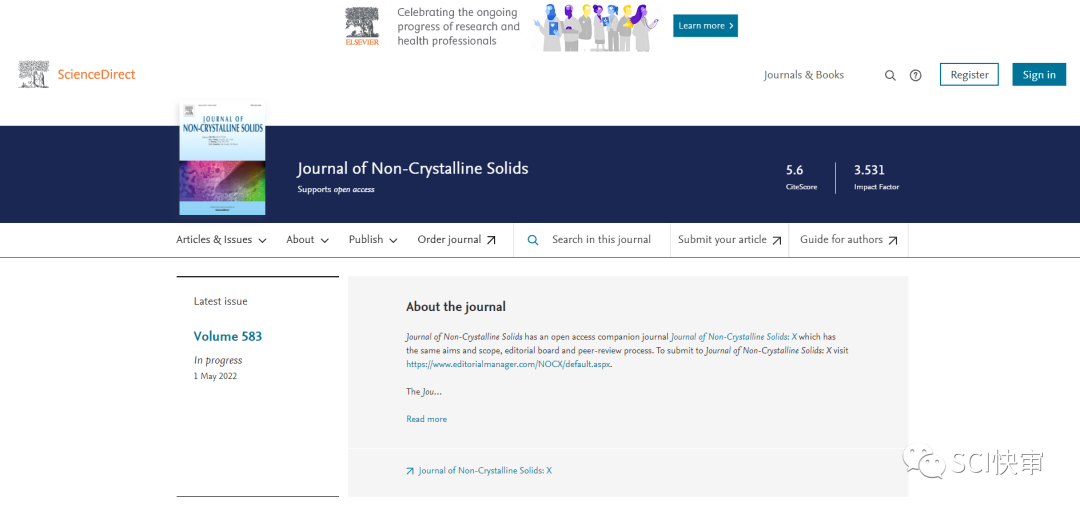This screenshot has height=510, width=1080.
Task: Open the help question mark icon
Action: click(x=915, y=75)
